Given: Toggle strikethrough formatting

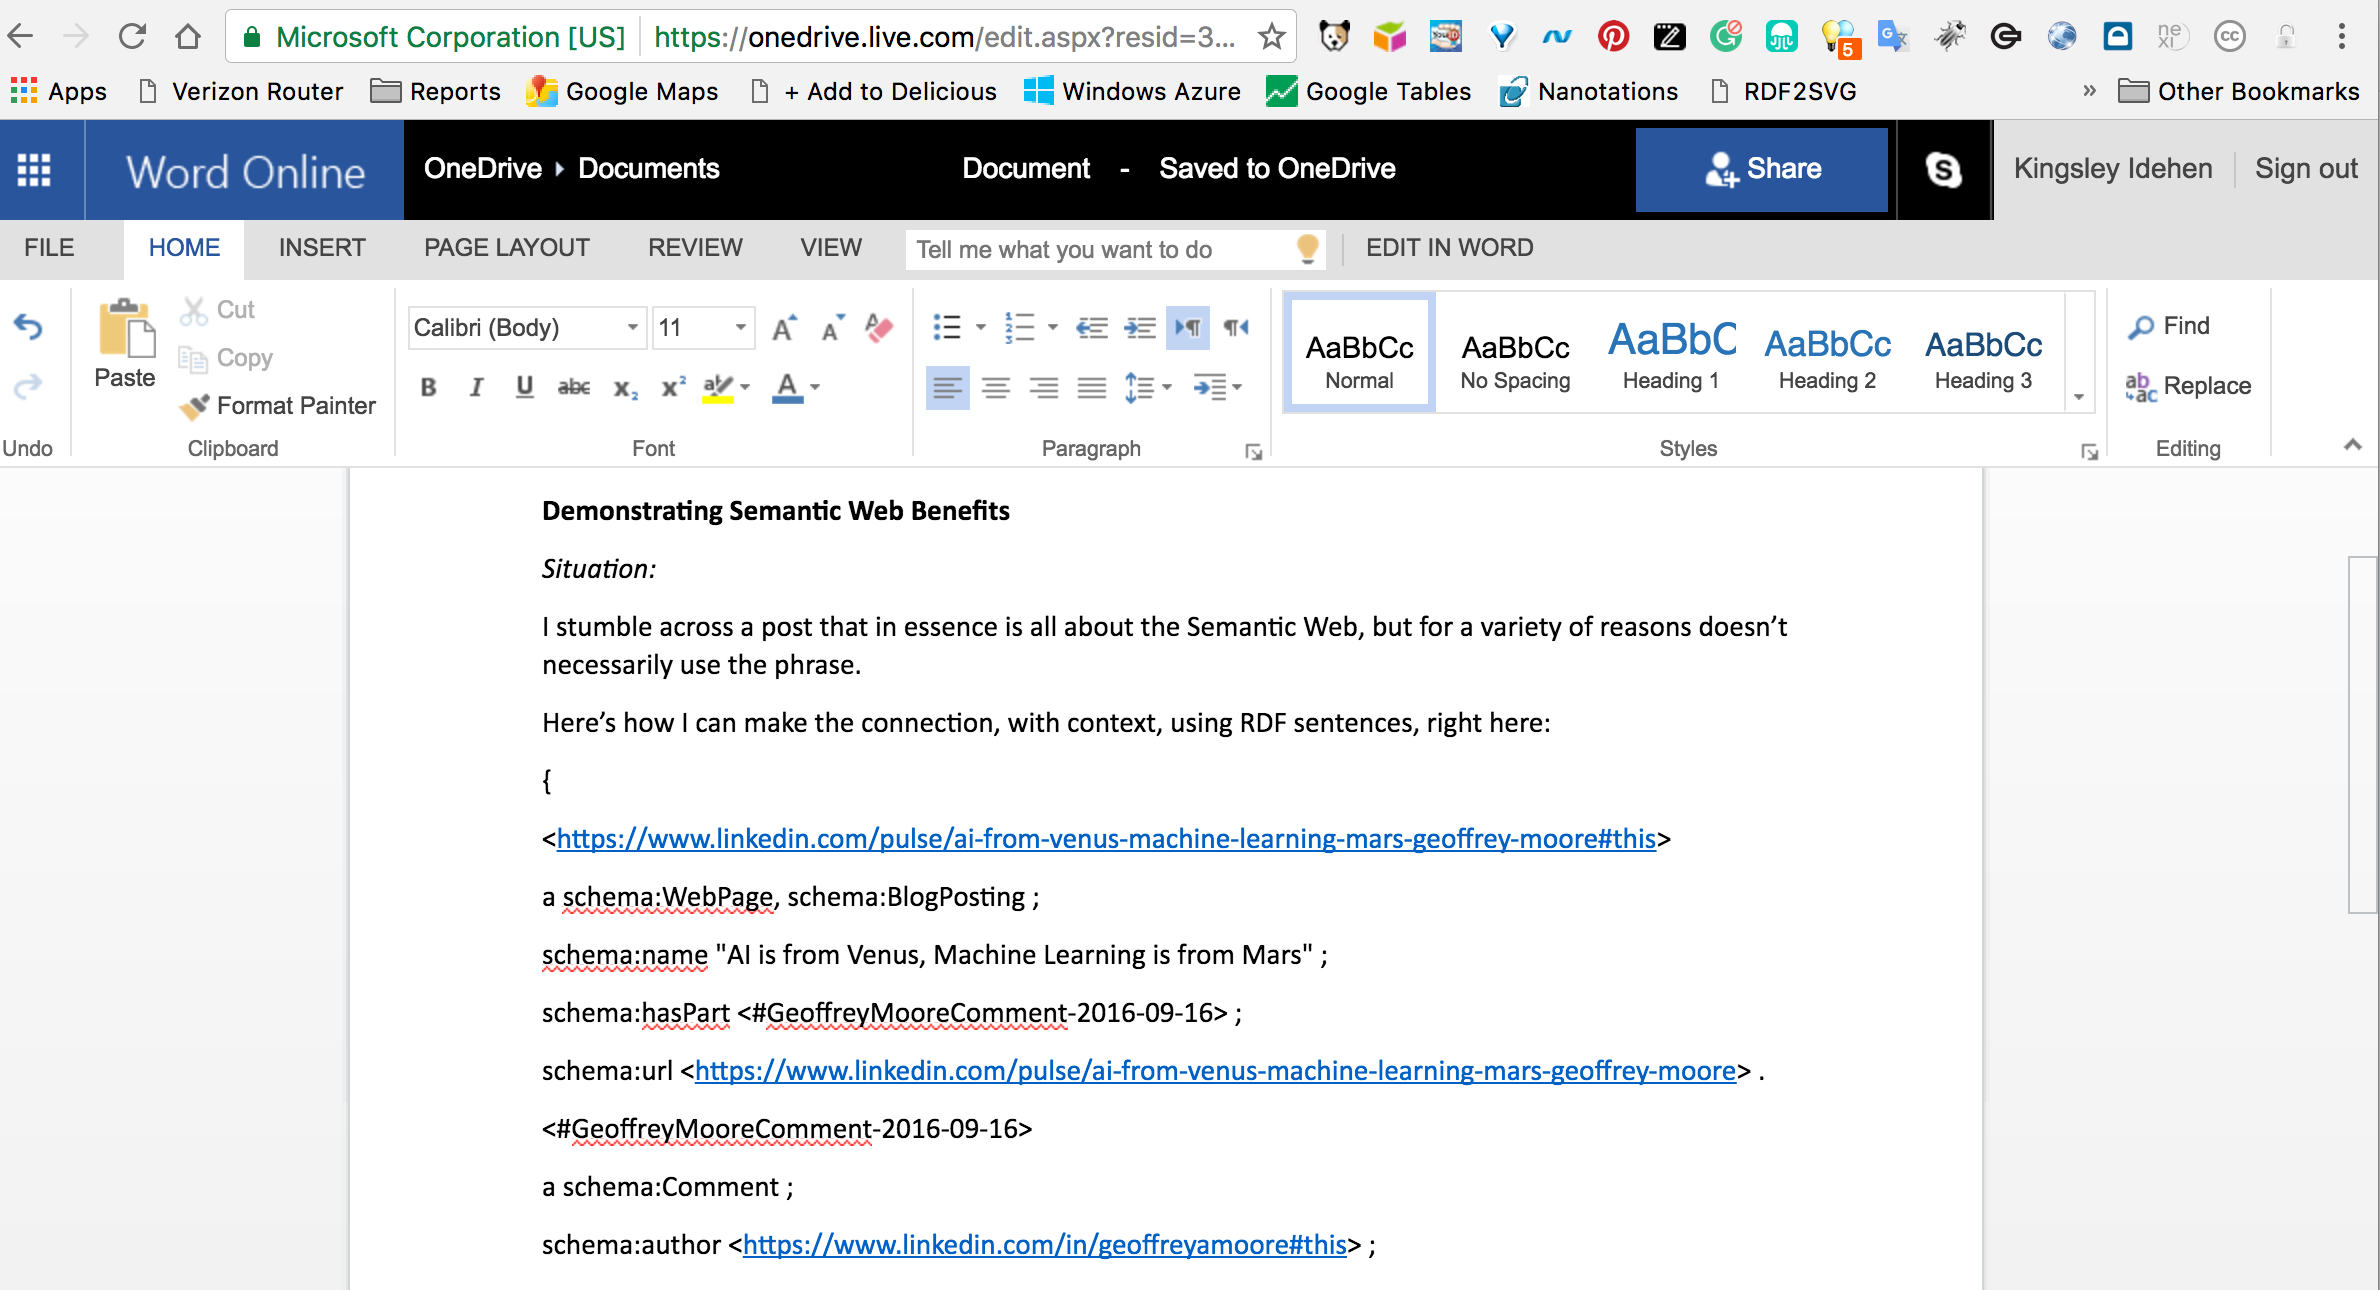Looking at the screenshot, I should tap(573, 387).
